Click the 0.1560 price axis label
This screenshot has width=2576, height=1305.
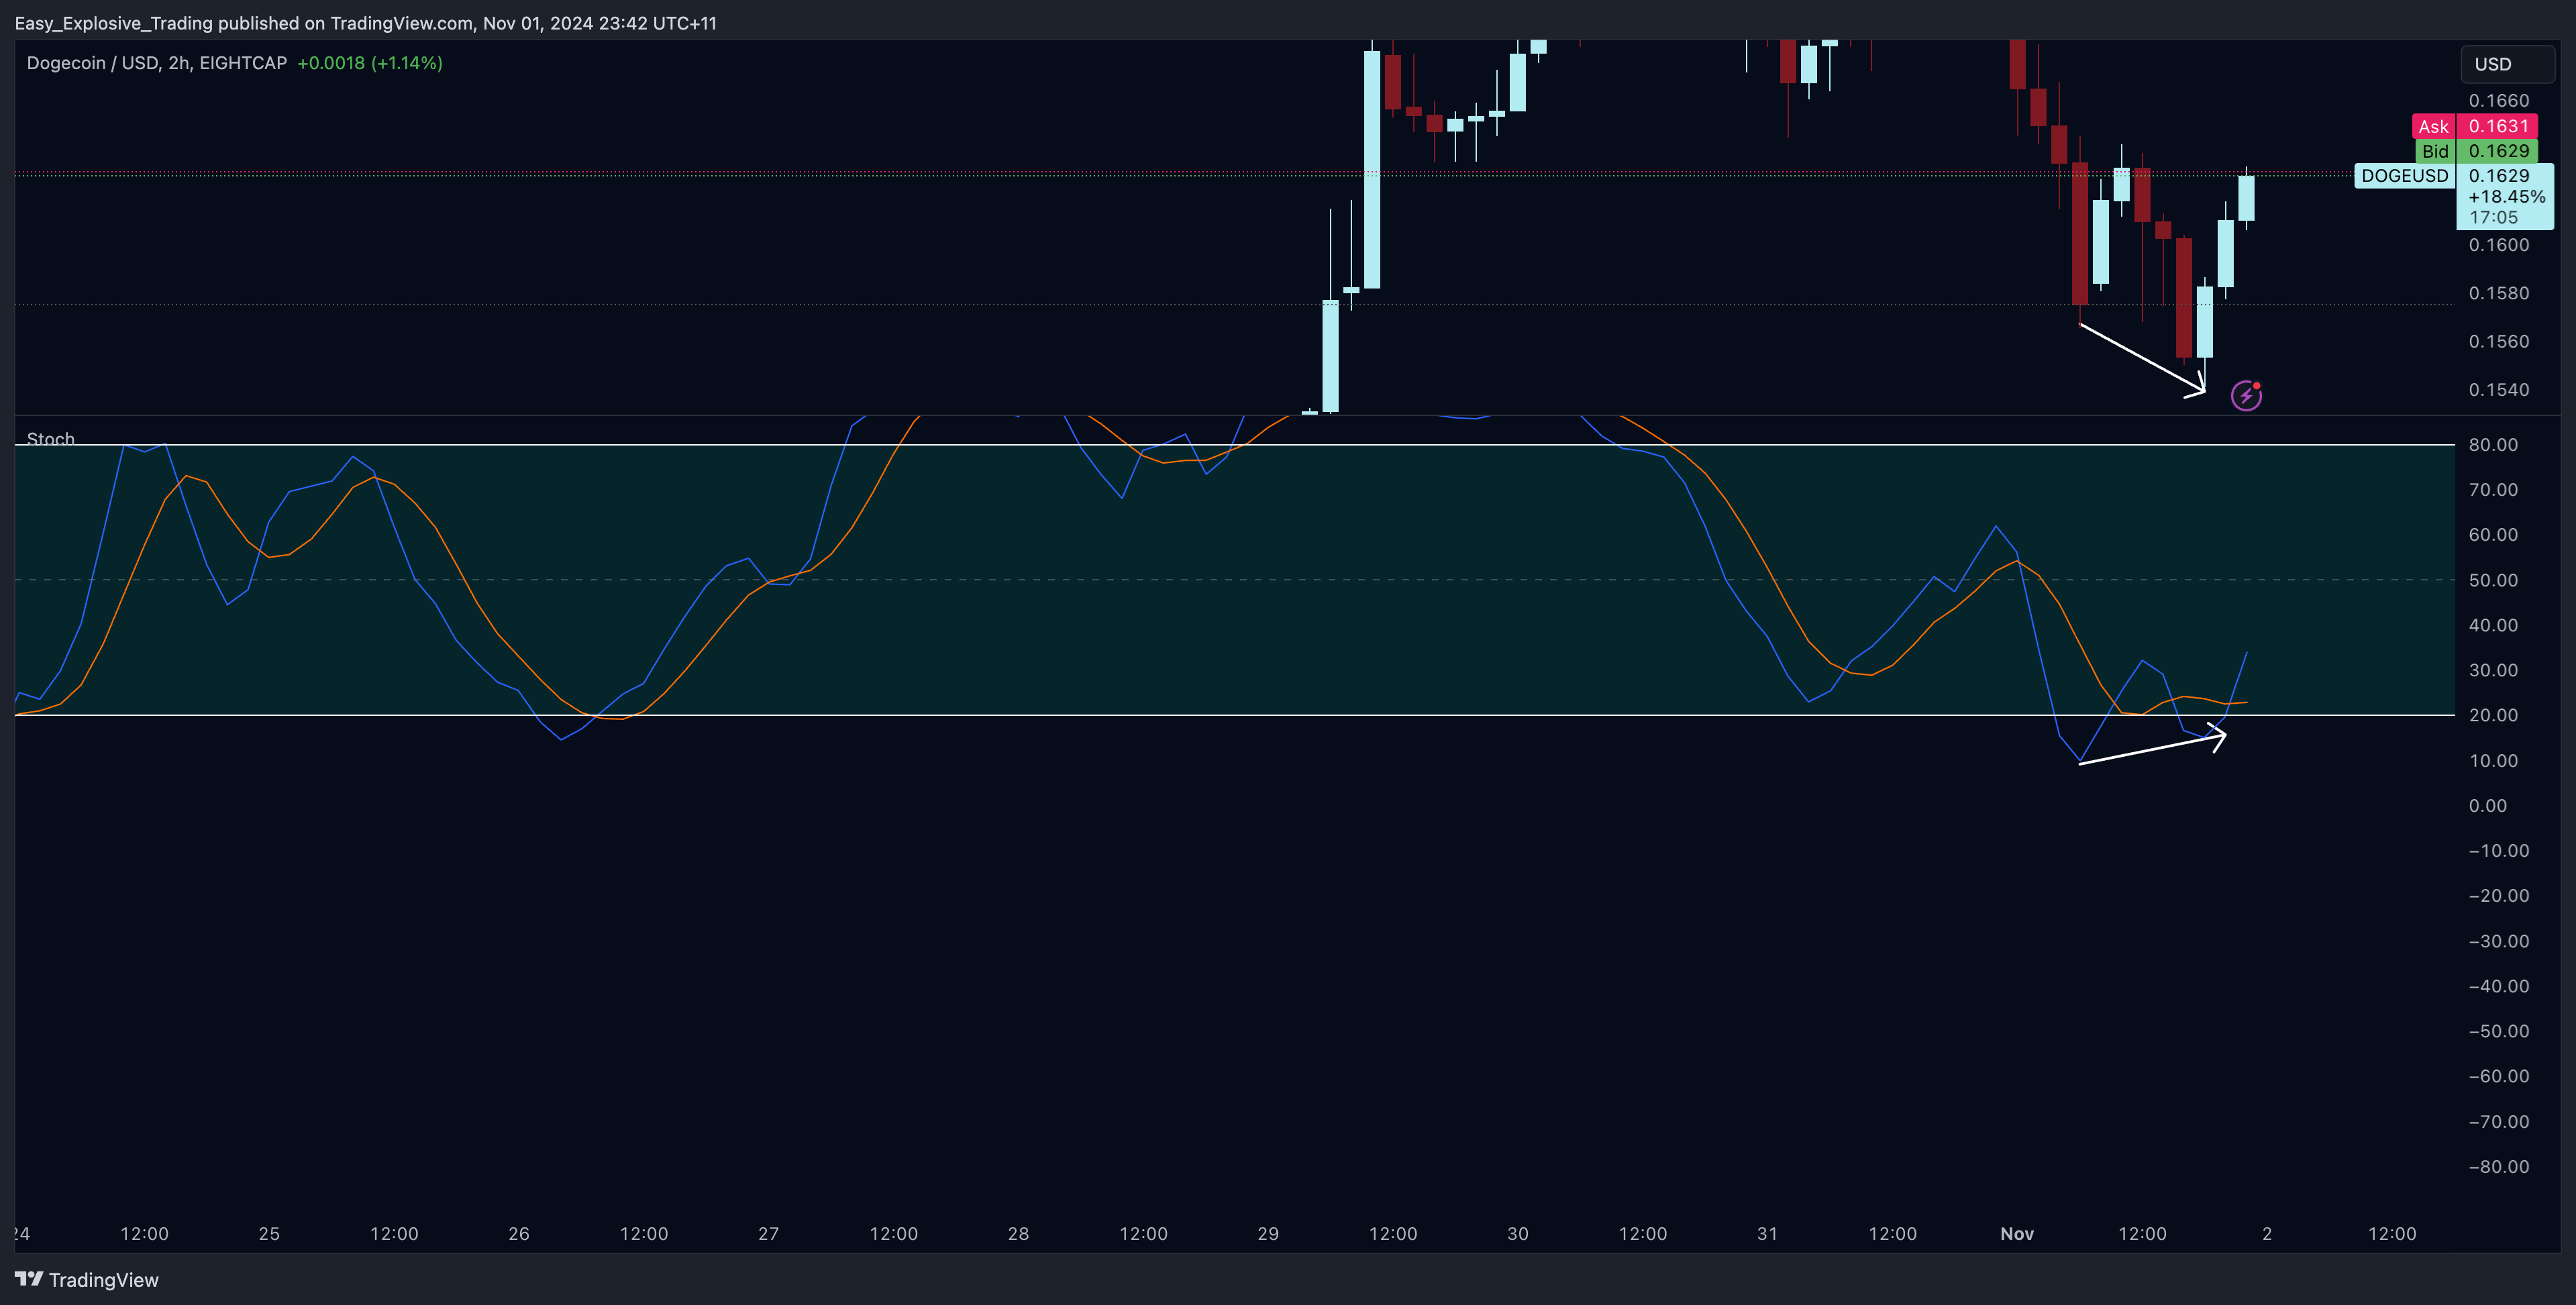[2498, 342]
